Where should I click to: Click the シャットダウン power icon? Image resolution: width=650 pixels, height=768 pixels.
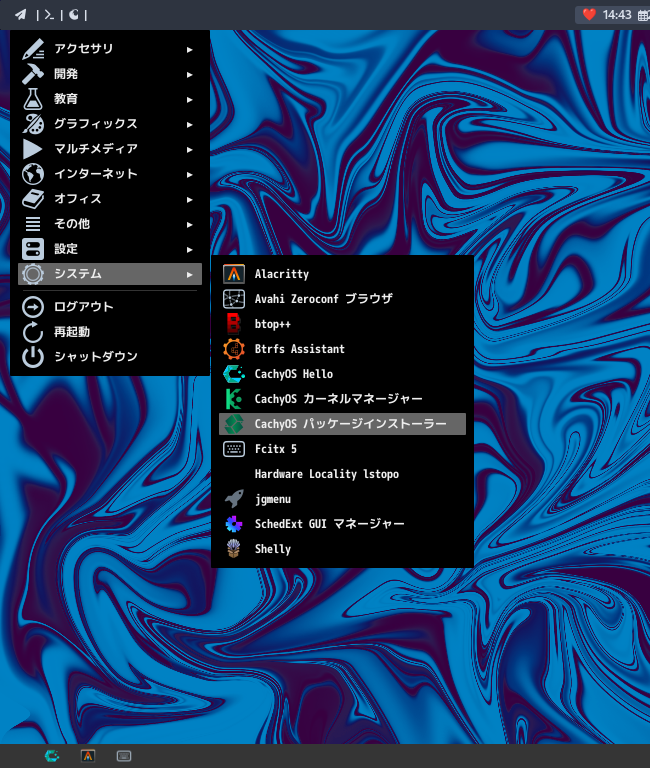(x=33, y=357)
